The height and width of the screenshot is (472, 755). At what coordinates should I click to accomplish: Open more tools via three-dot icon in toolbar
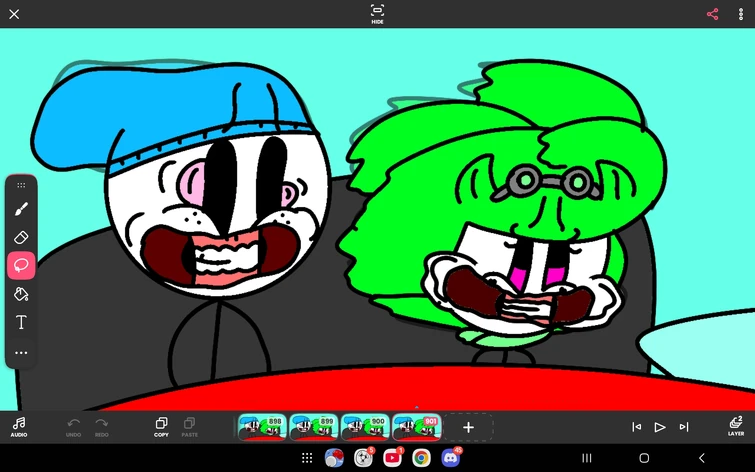[21, 353]
